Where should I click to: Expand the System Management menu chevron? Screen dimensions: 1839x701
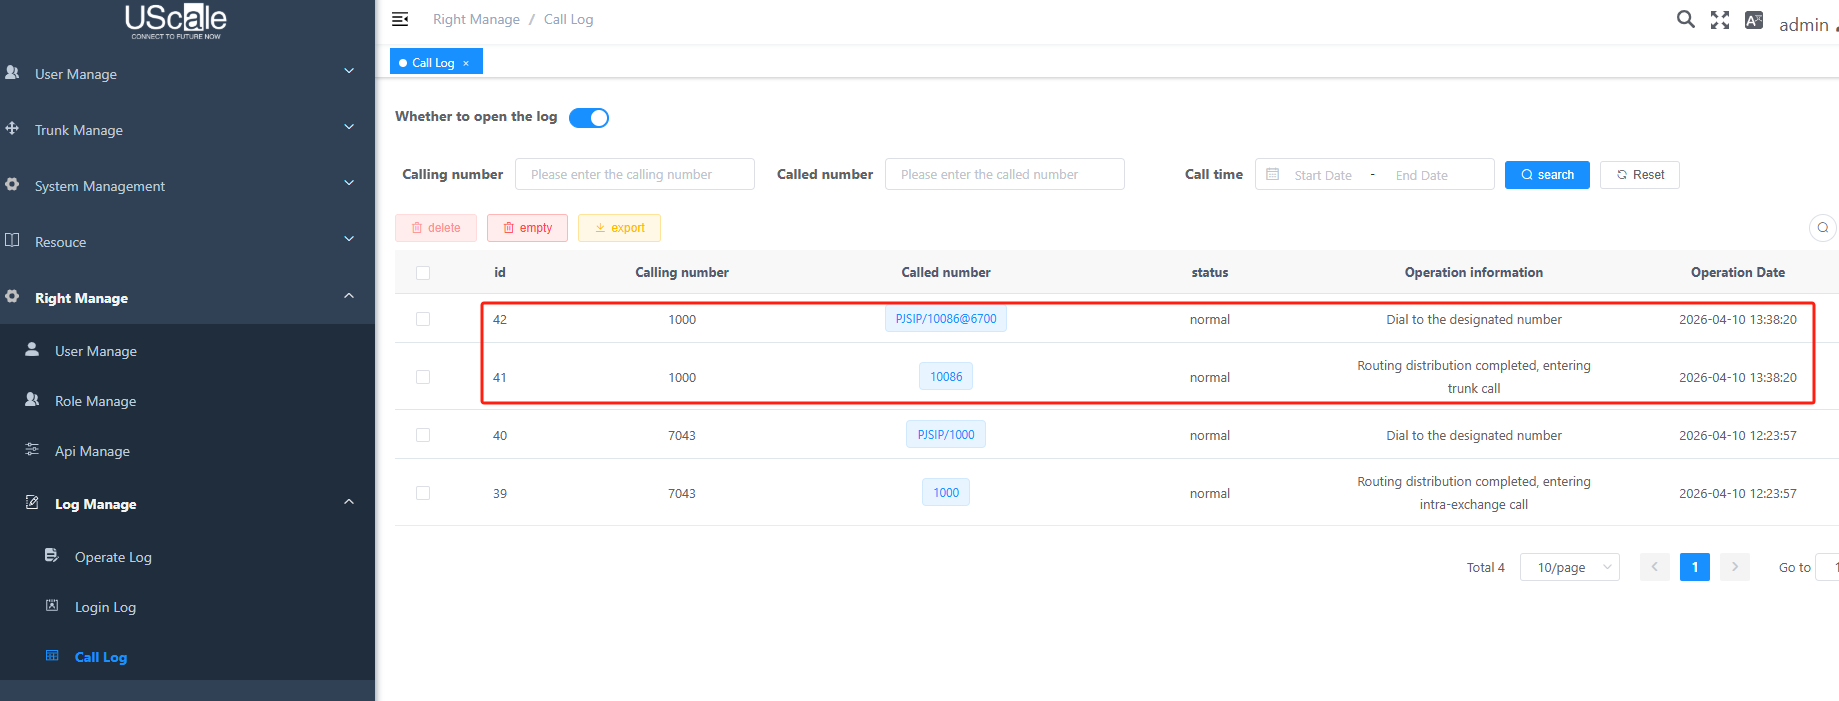349,183
